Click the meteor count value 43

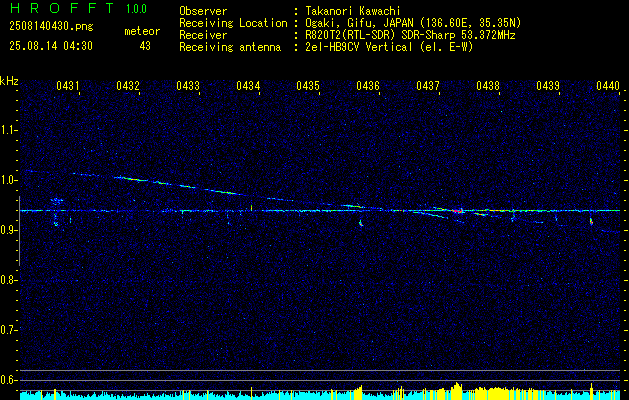(x=145, y=46)
